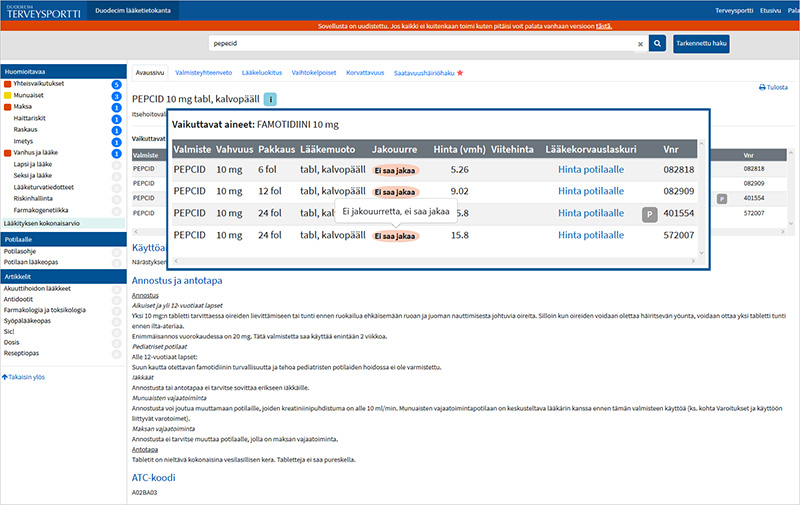The width and height of the screenshot is (800, 505).
Task: Open Potilasohje in the sidebar
Action: tap(20, 251)
